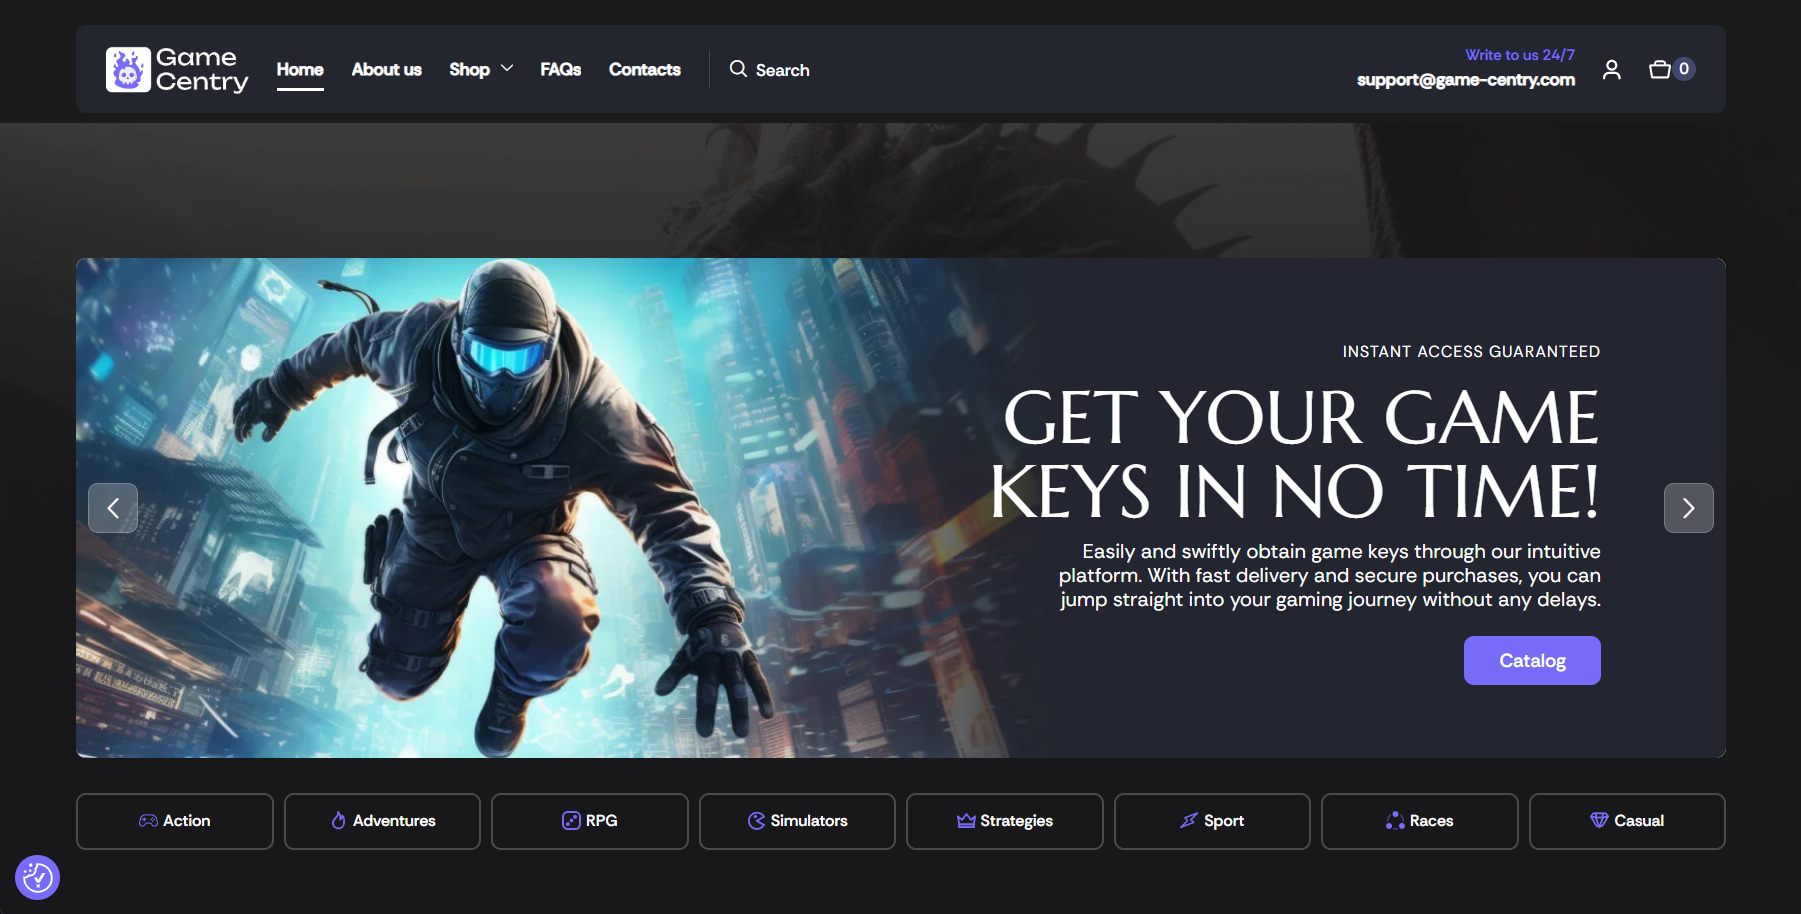Select the Action category
This screenshot has width=1801, height=914.
[x=175, y=821]
